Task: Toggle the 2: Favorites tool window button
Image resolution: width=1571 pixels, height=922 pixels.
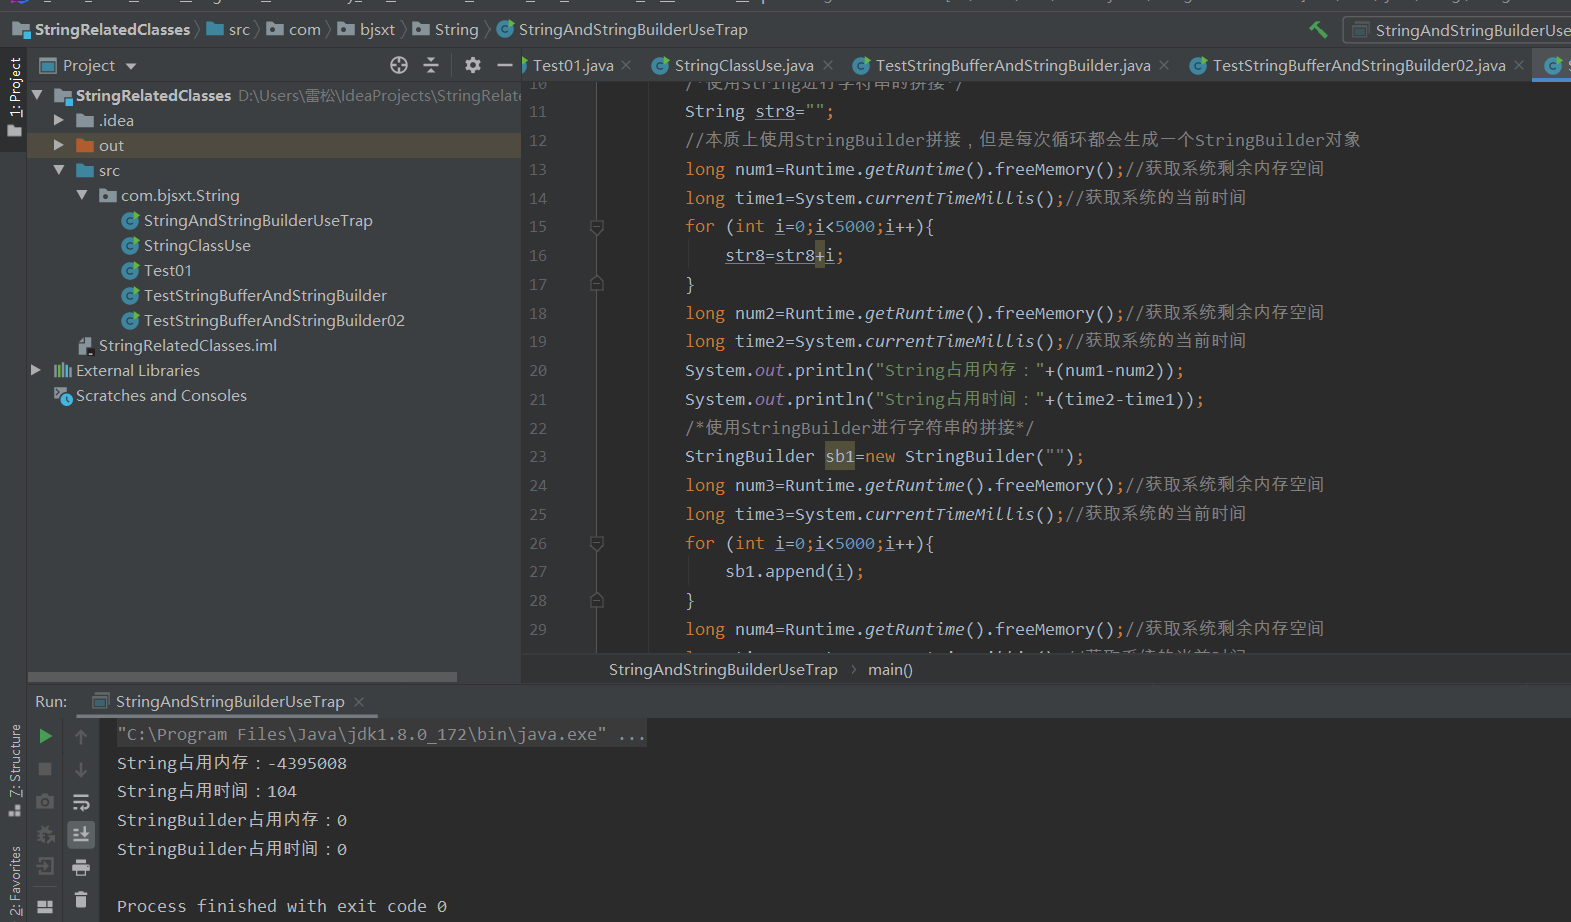Action: [x=14, y=882]
